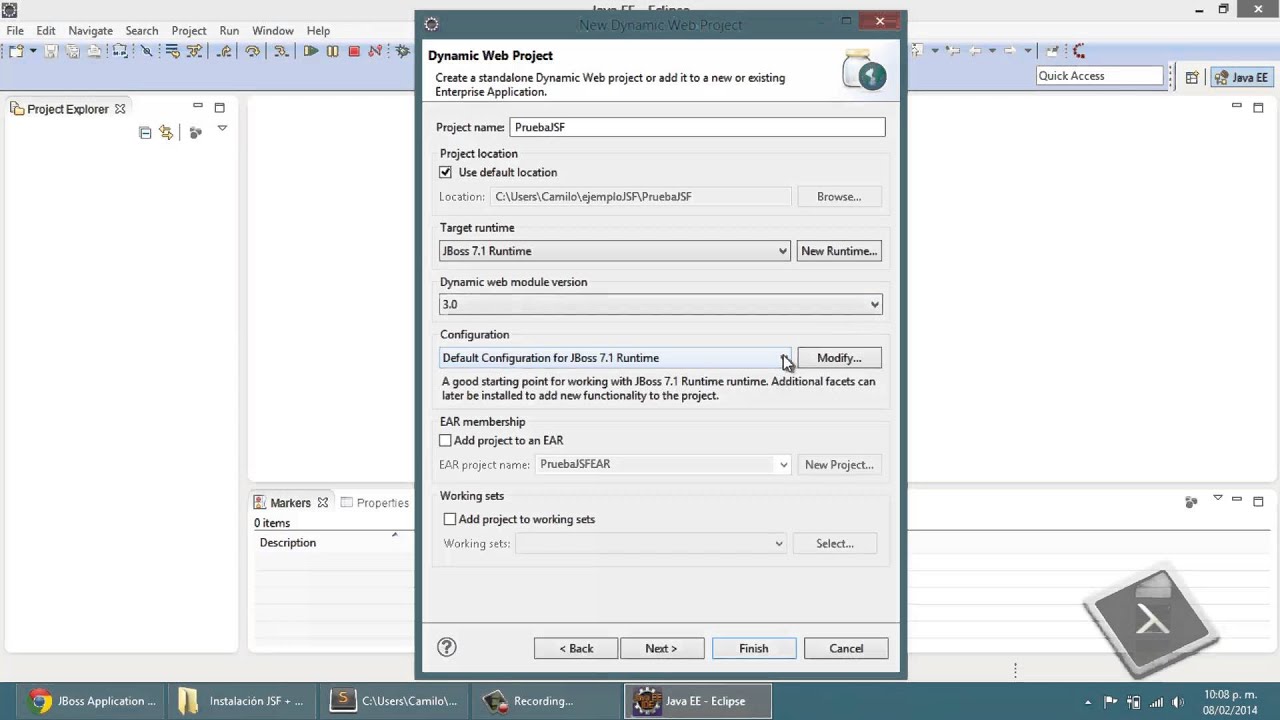Click the Resume debug toolbar icon
The height and width of the screenshot is (720, 1280).
tap(310, 51)
